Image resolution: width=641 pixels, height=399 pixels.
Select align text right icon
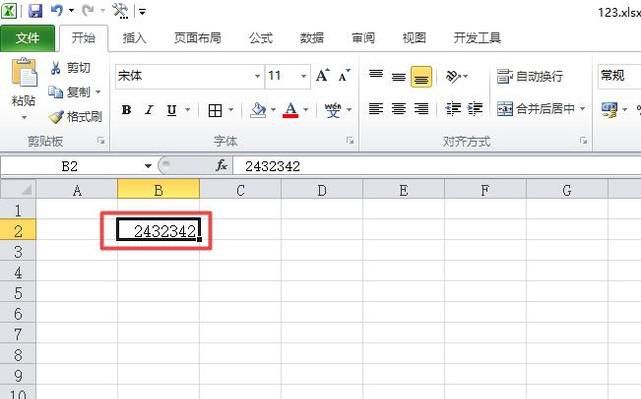click(421, 109)
